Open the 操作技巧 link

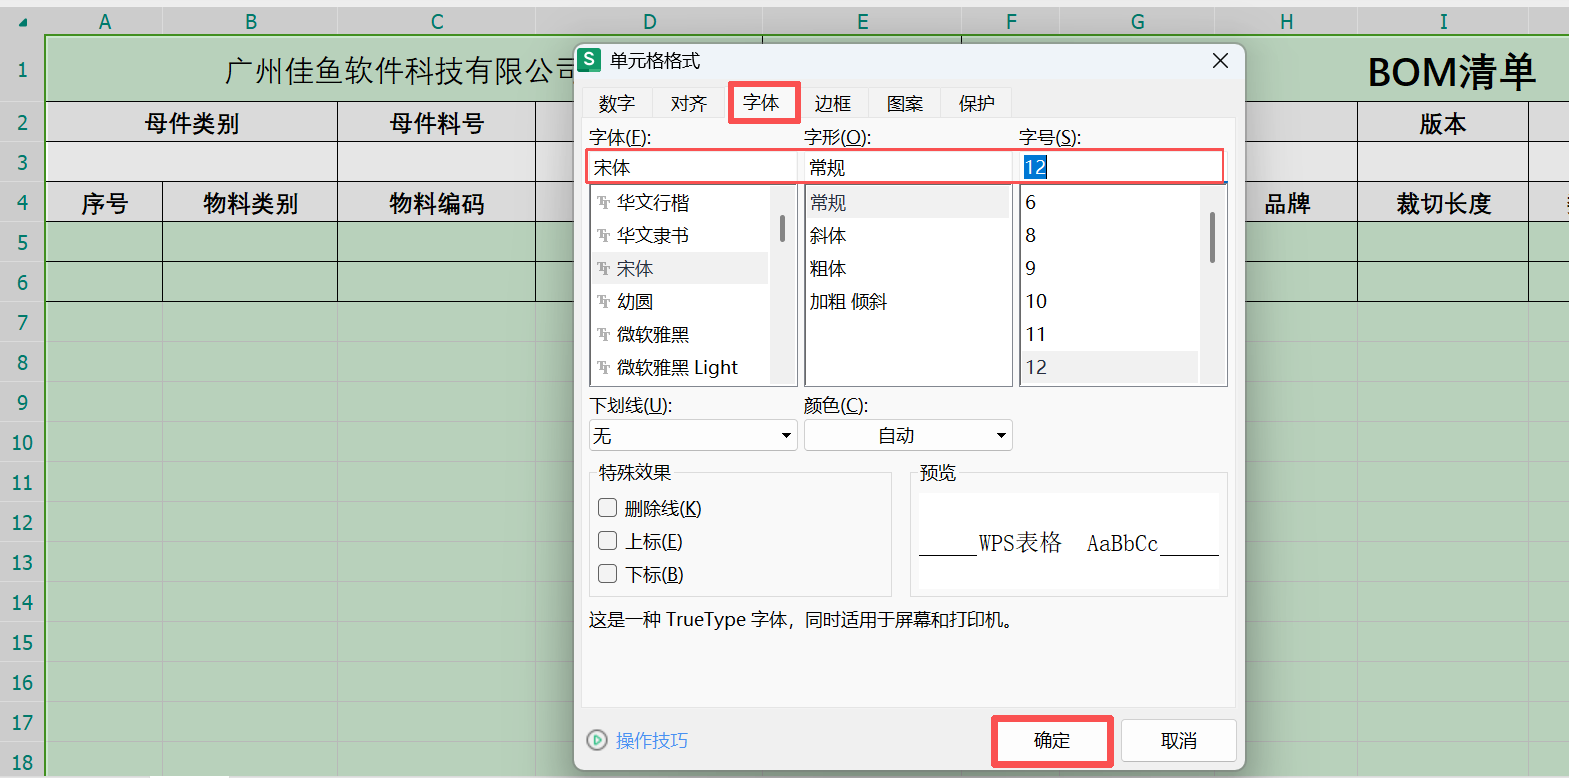point(652,740)
